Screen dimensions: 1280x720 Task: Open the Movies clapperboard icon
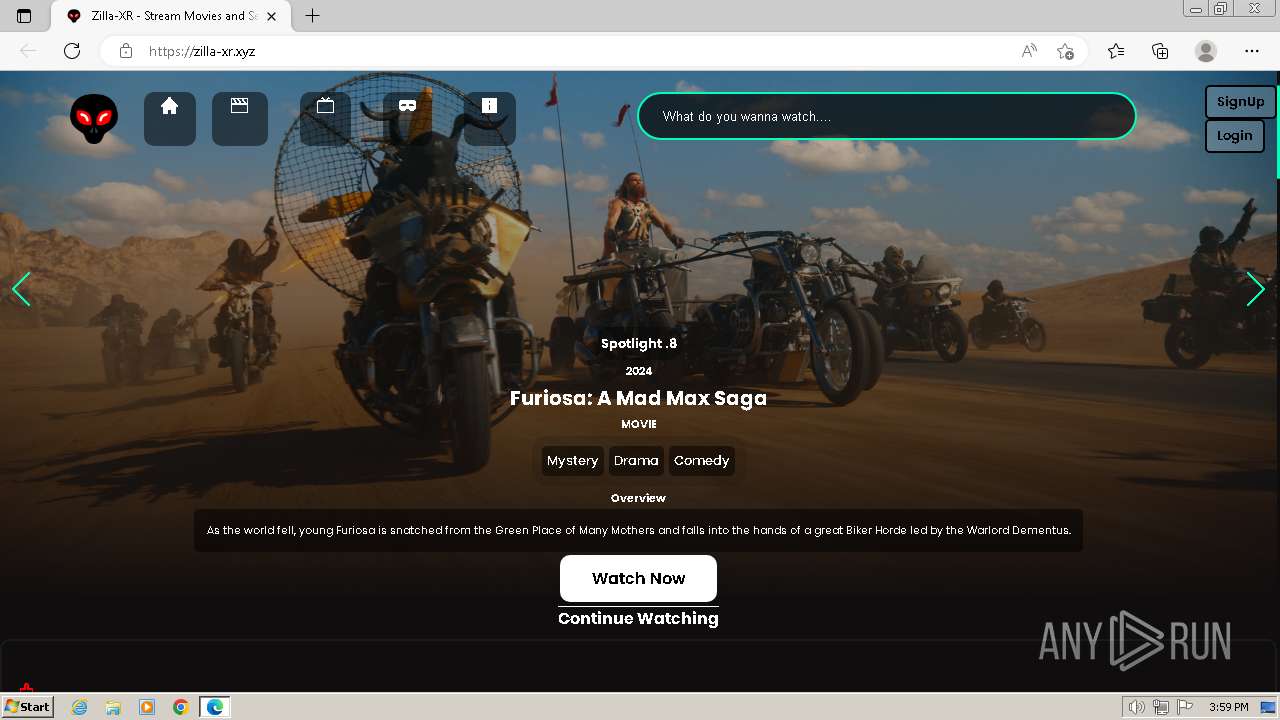tap(240, 119)
